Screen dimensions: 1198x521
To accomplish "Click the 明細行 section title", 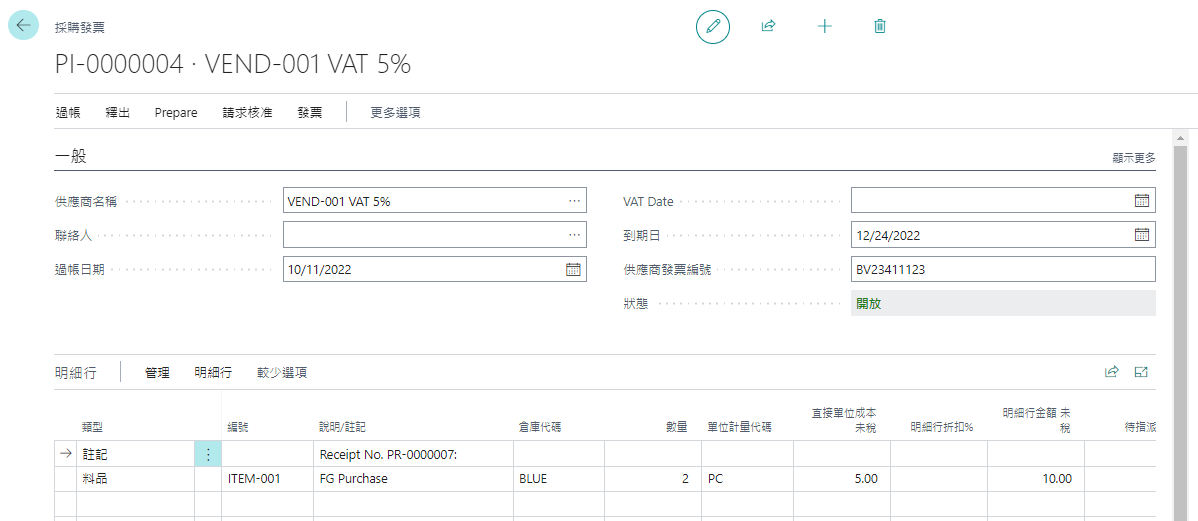I will pyautogui.click(x=76, y=373).
